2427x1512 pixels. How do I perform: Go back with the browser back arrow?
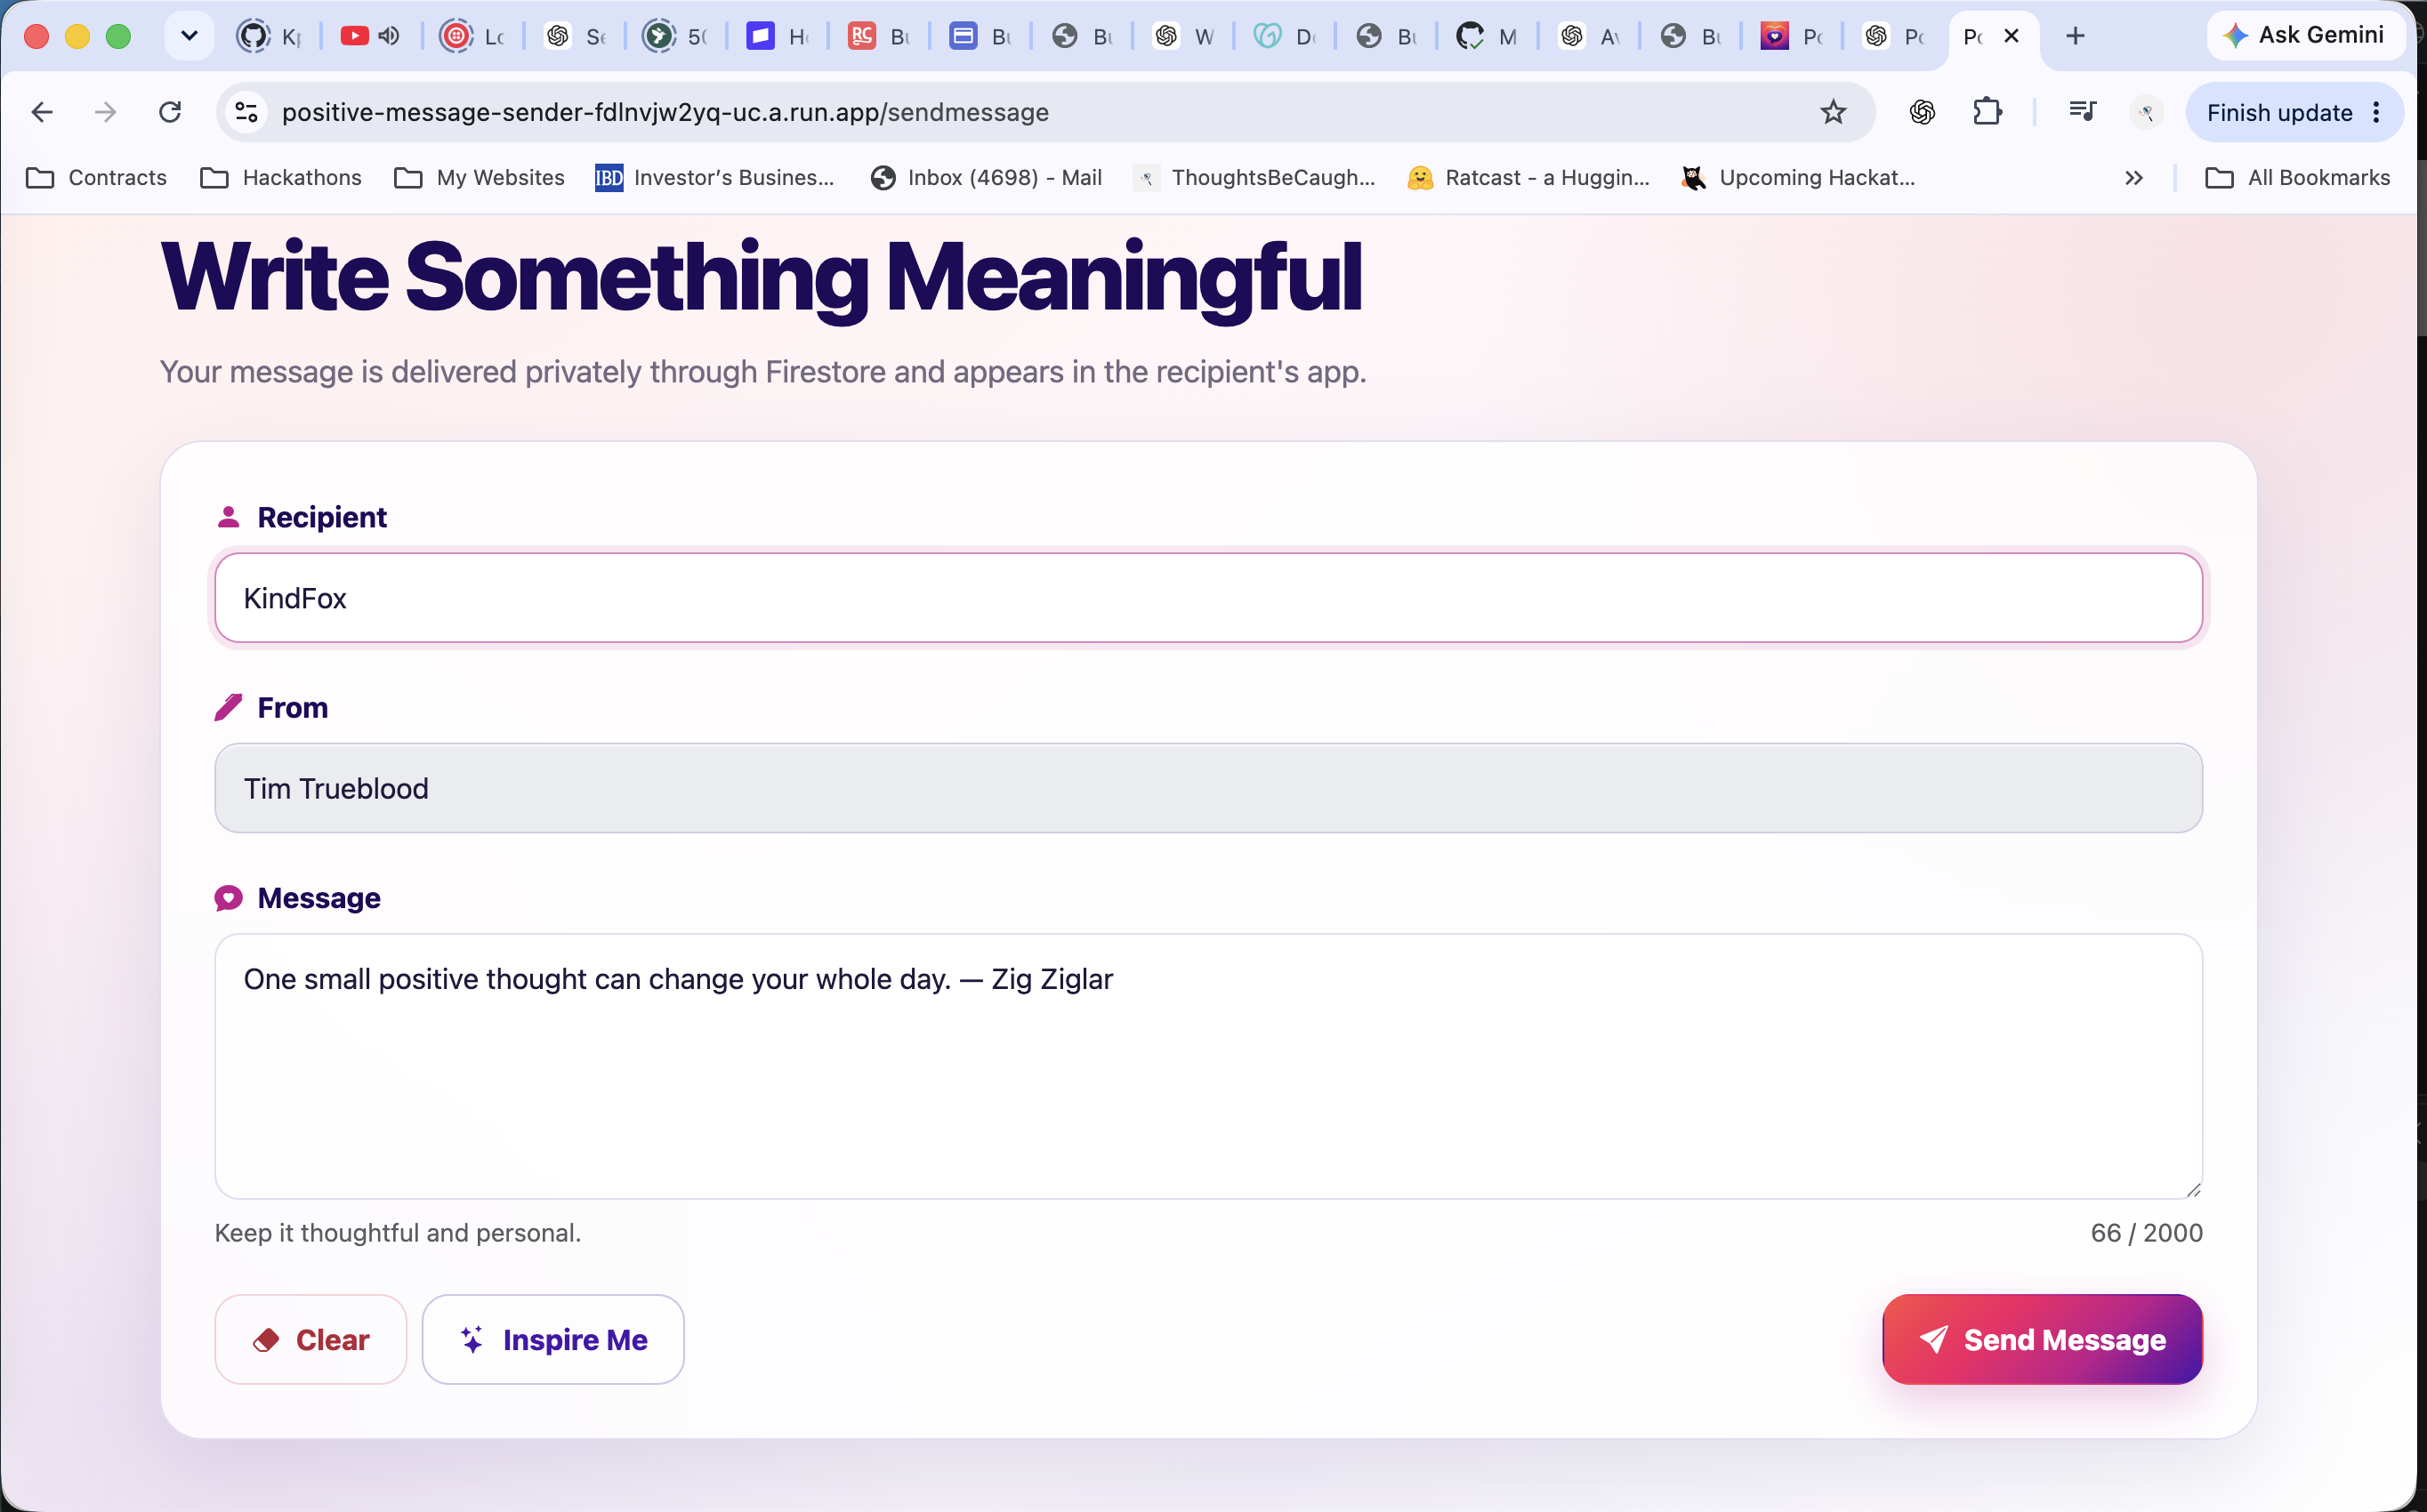(42, 112)
